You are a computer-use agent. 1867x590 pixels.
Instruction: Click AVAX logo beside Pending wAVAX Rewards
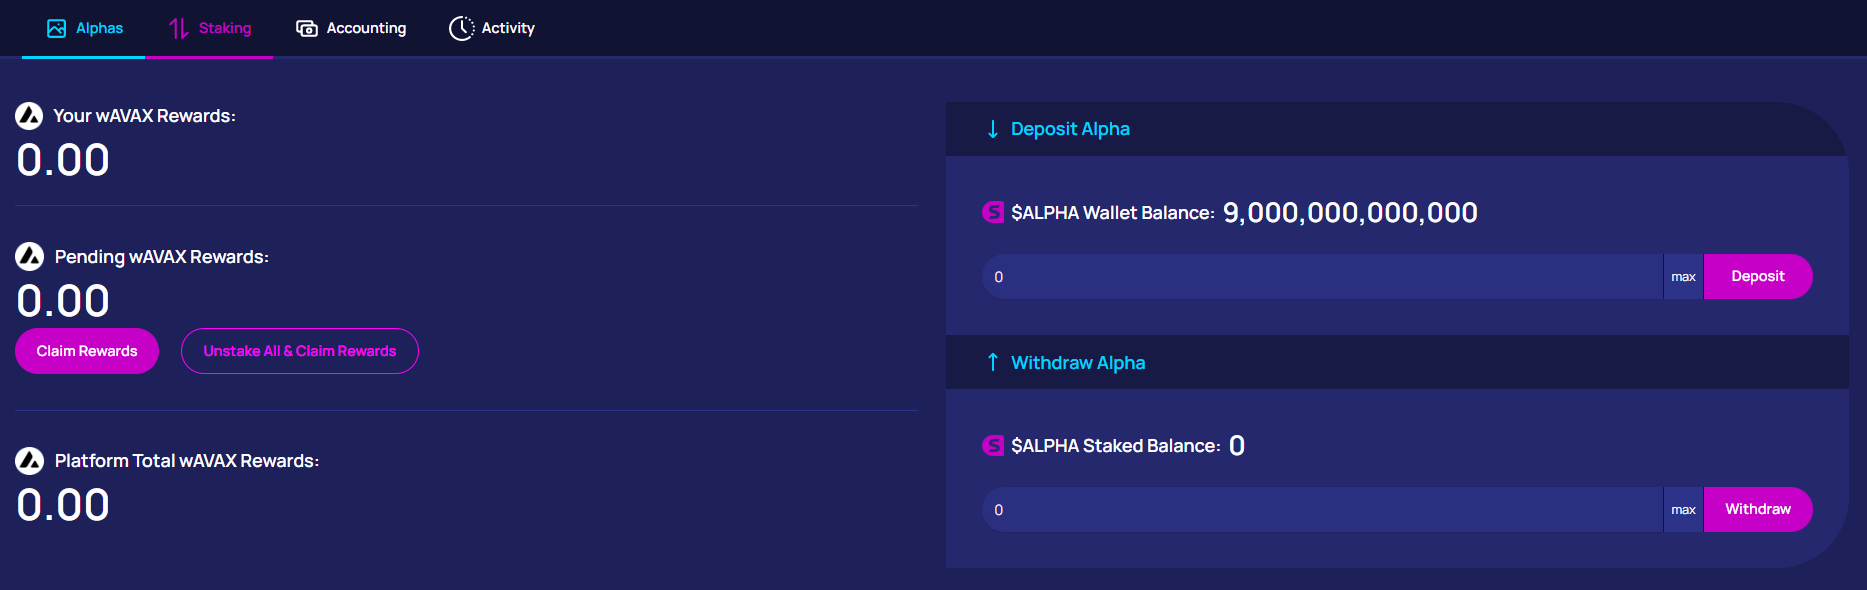tap(29, 257)
